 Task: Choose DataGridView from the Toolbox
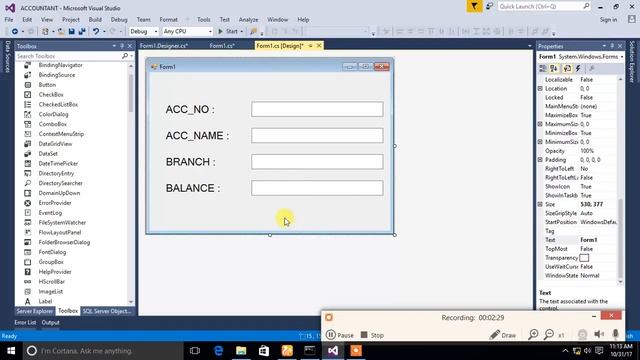point(55,144)
